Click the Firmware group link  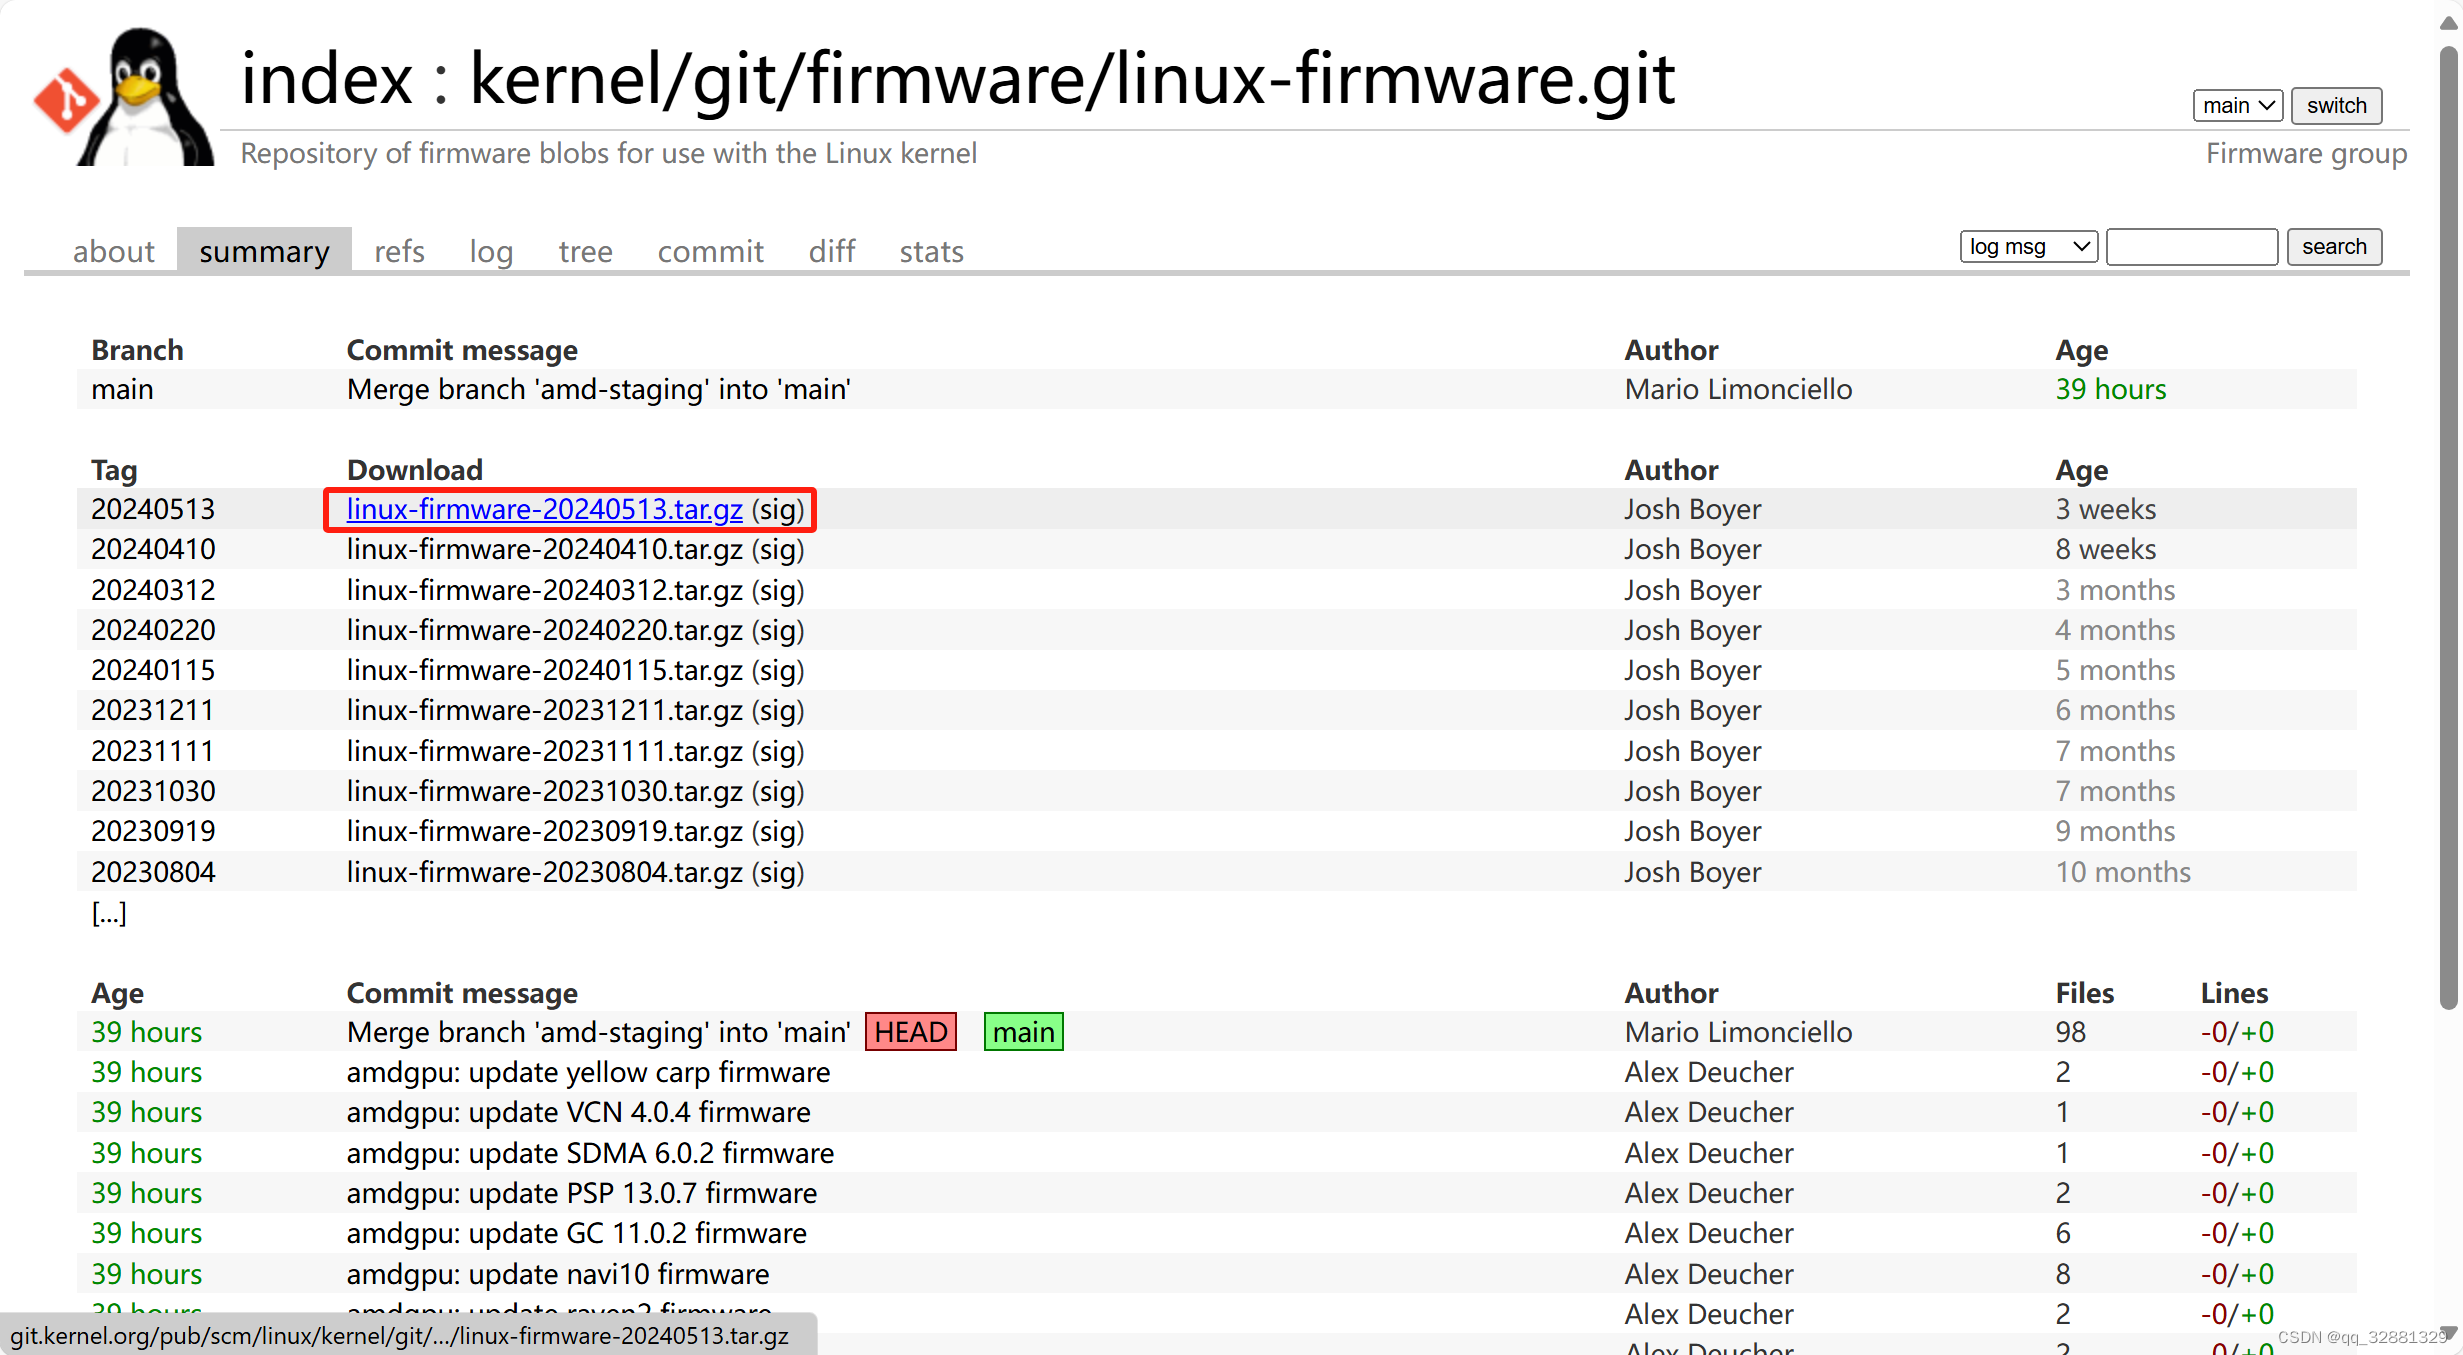[x=2305, y=154]
